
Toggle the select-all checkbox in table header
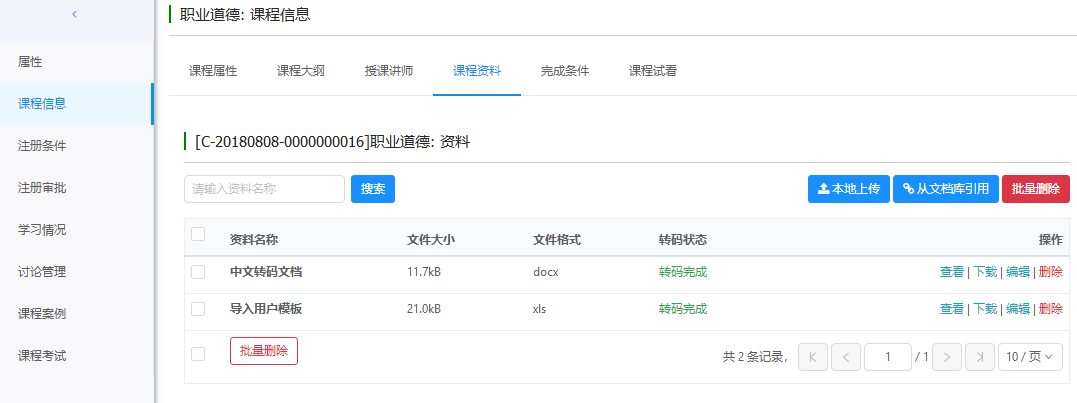(x=198, y=234)
